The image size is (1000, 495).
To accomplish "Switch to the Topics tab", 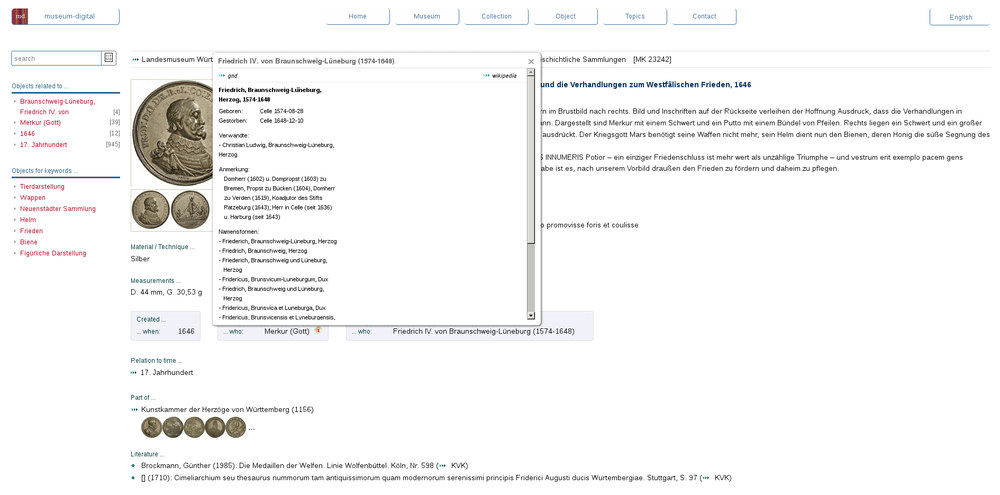I will pos(635,16).
